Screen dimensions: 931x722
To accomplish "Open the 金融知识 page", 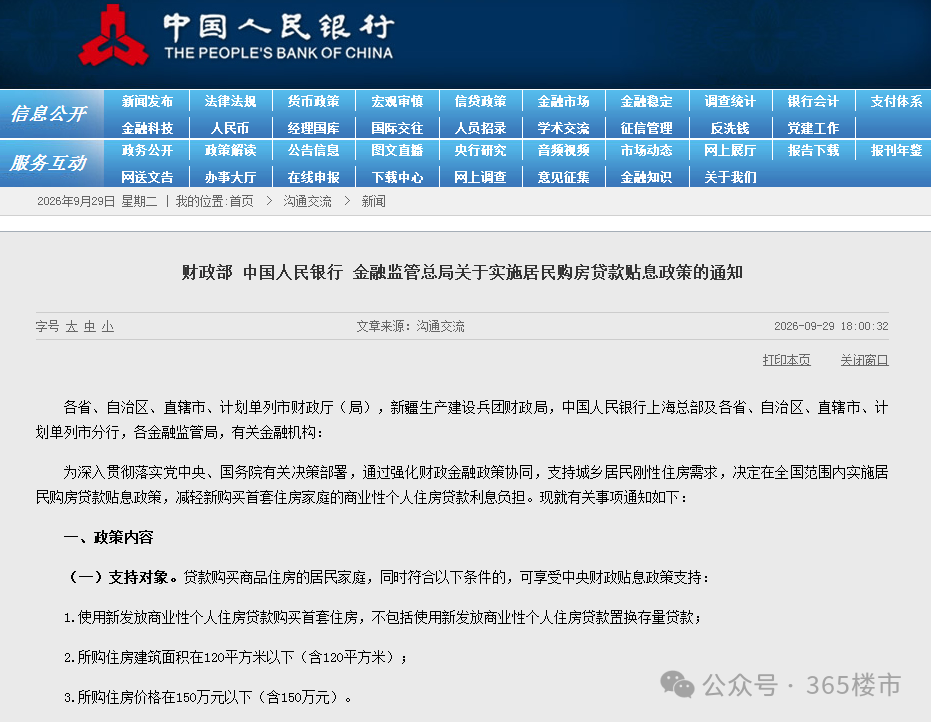I will pyautogui.click(x=647, y=177).
